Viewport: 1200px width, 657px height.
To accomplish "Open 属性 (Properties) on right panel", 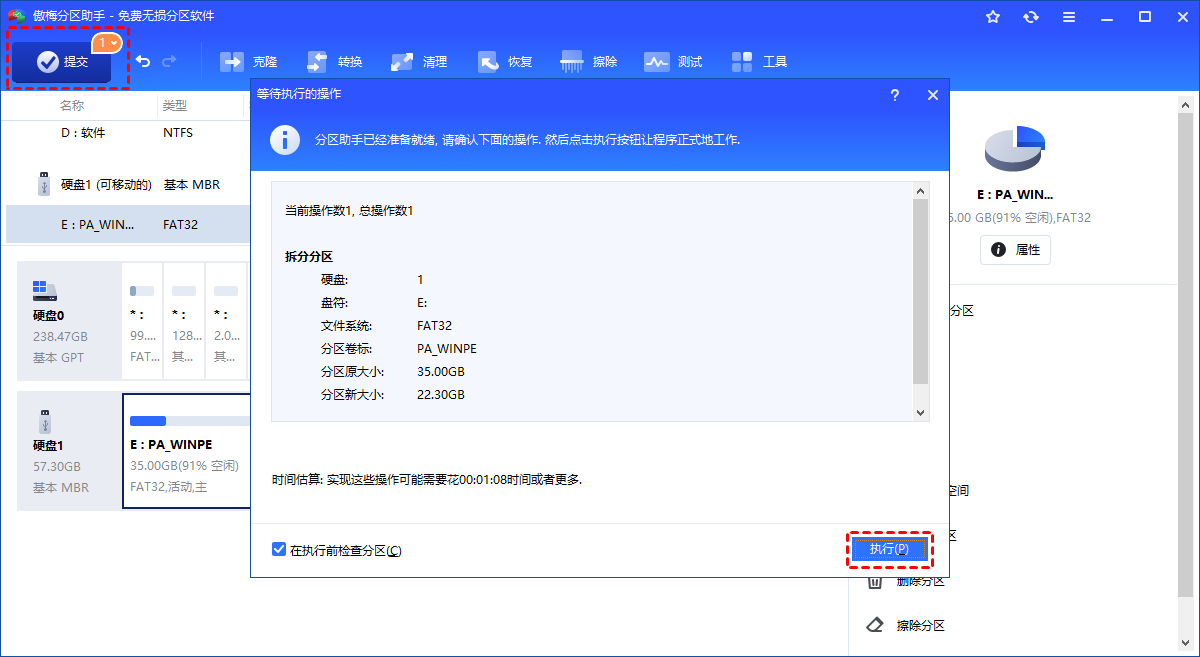I will pyautogui.click(x=1015, y=250).
